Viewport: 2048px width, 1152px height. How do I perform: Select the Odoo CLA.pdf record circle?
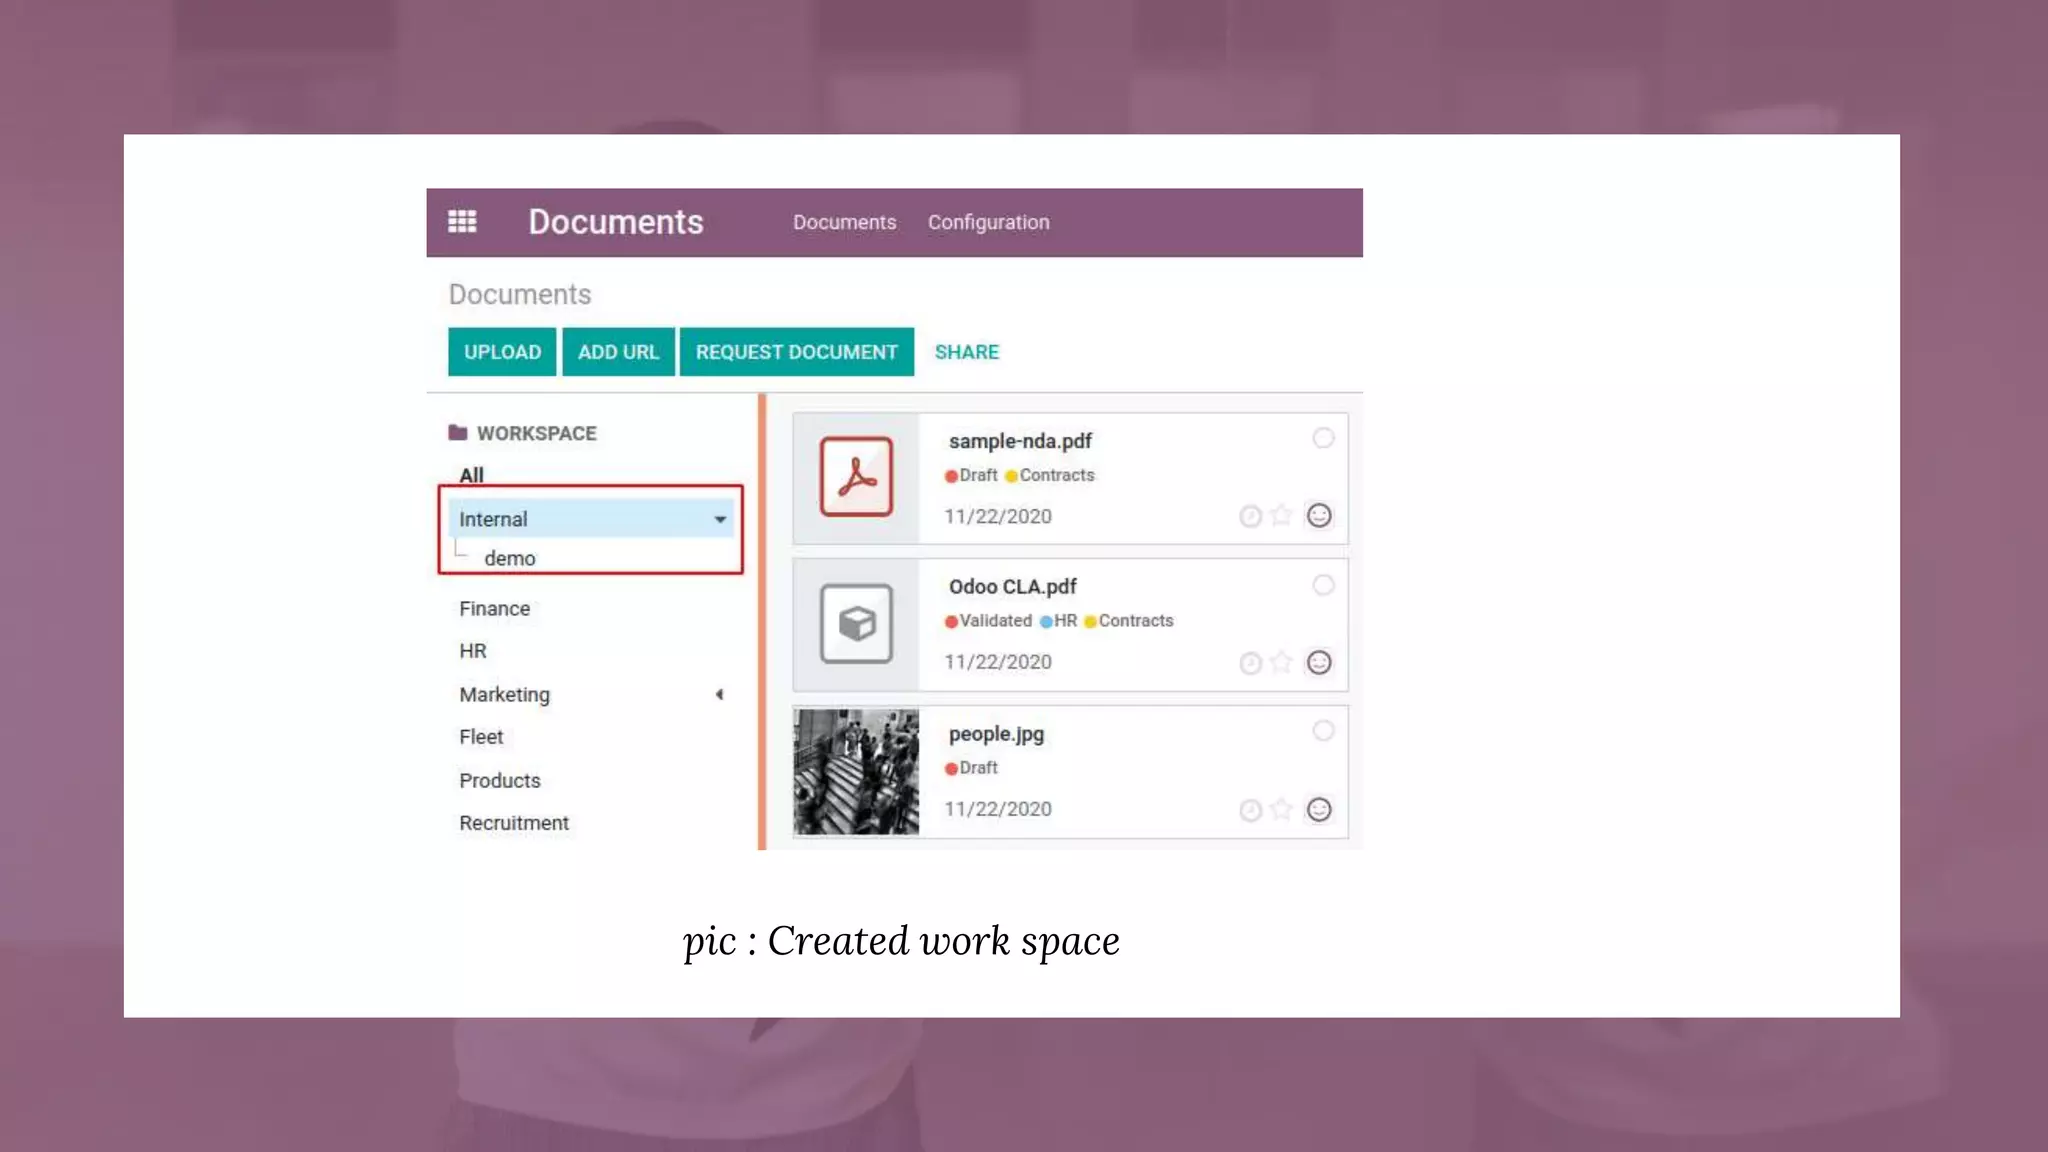[x=1323, y=585]
